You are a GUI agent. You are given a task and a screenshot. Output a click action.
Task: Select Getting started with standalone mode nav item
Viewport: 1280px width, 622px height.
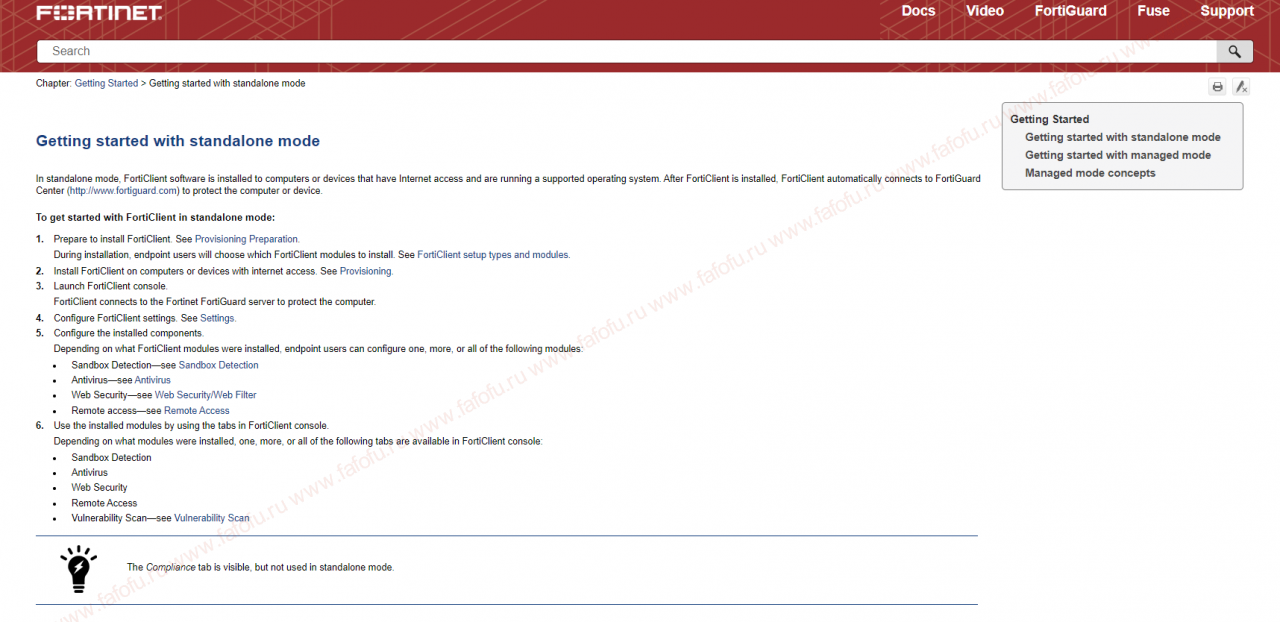click(x=1122, y=137)
